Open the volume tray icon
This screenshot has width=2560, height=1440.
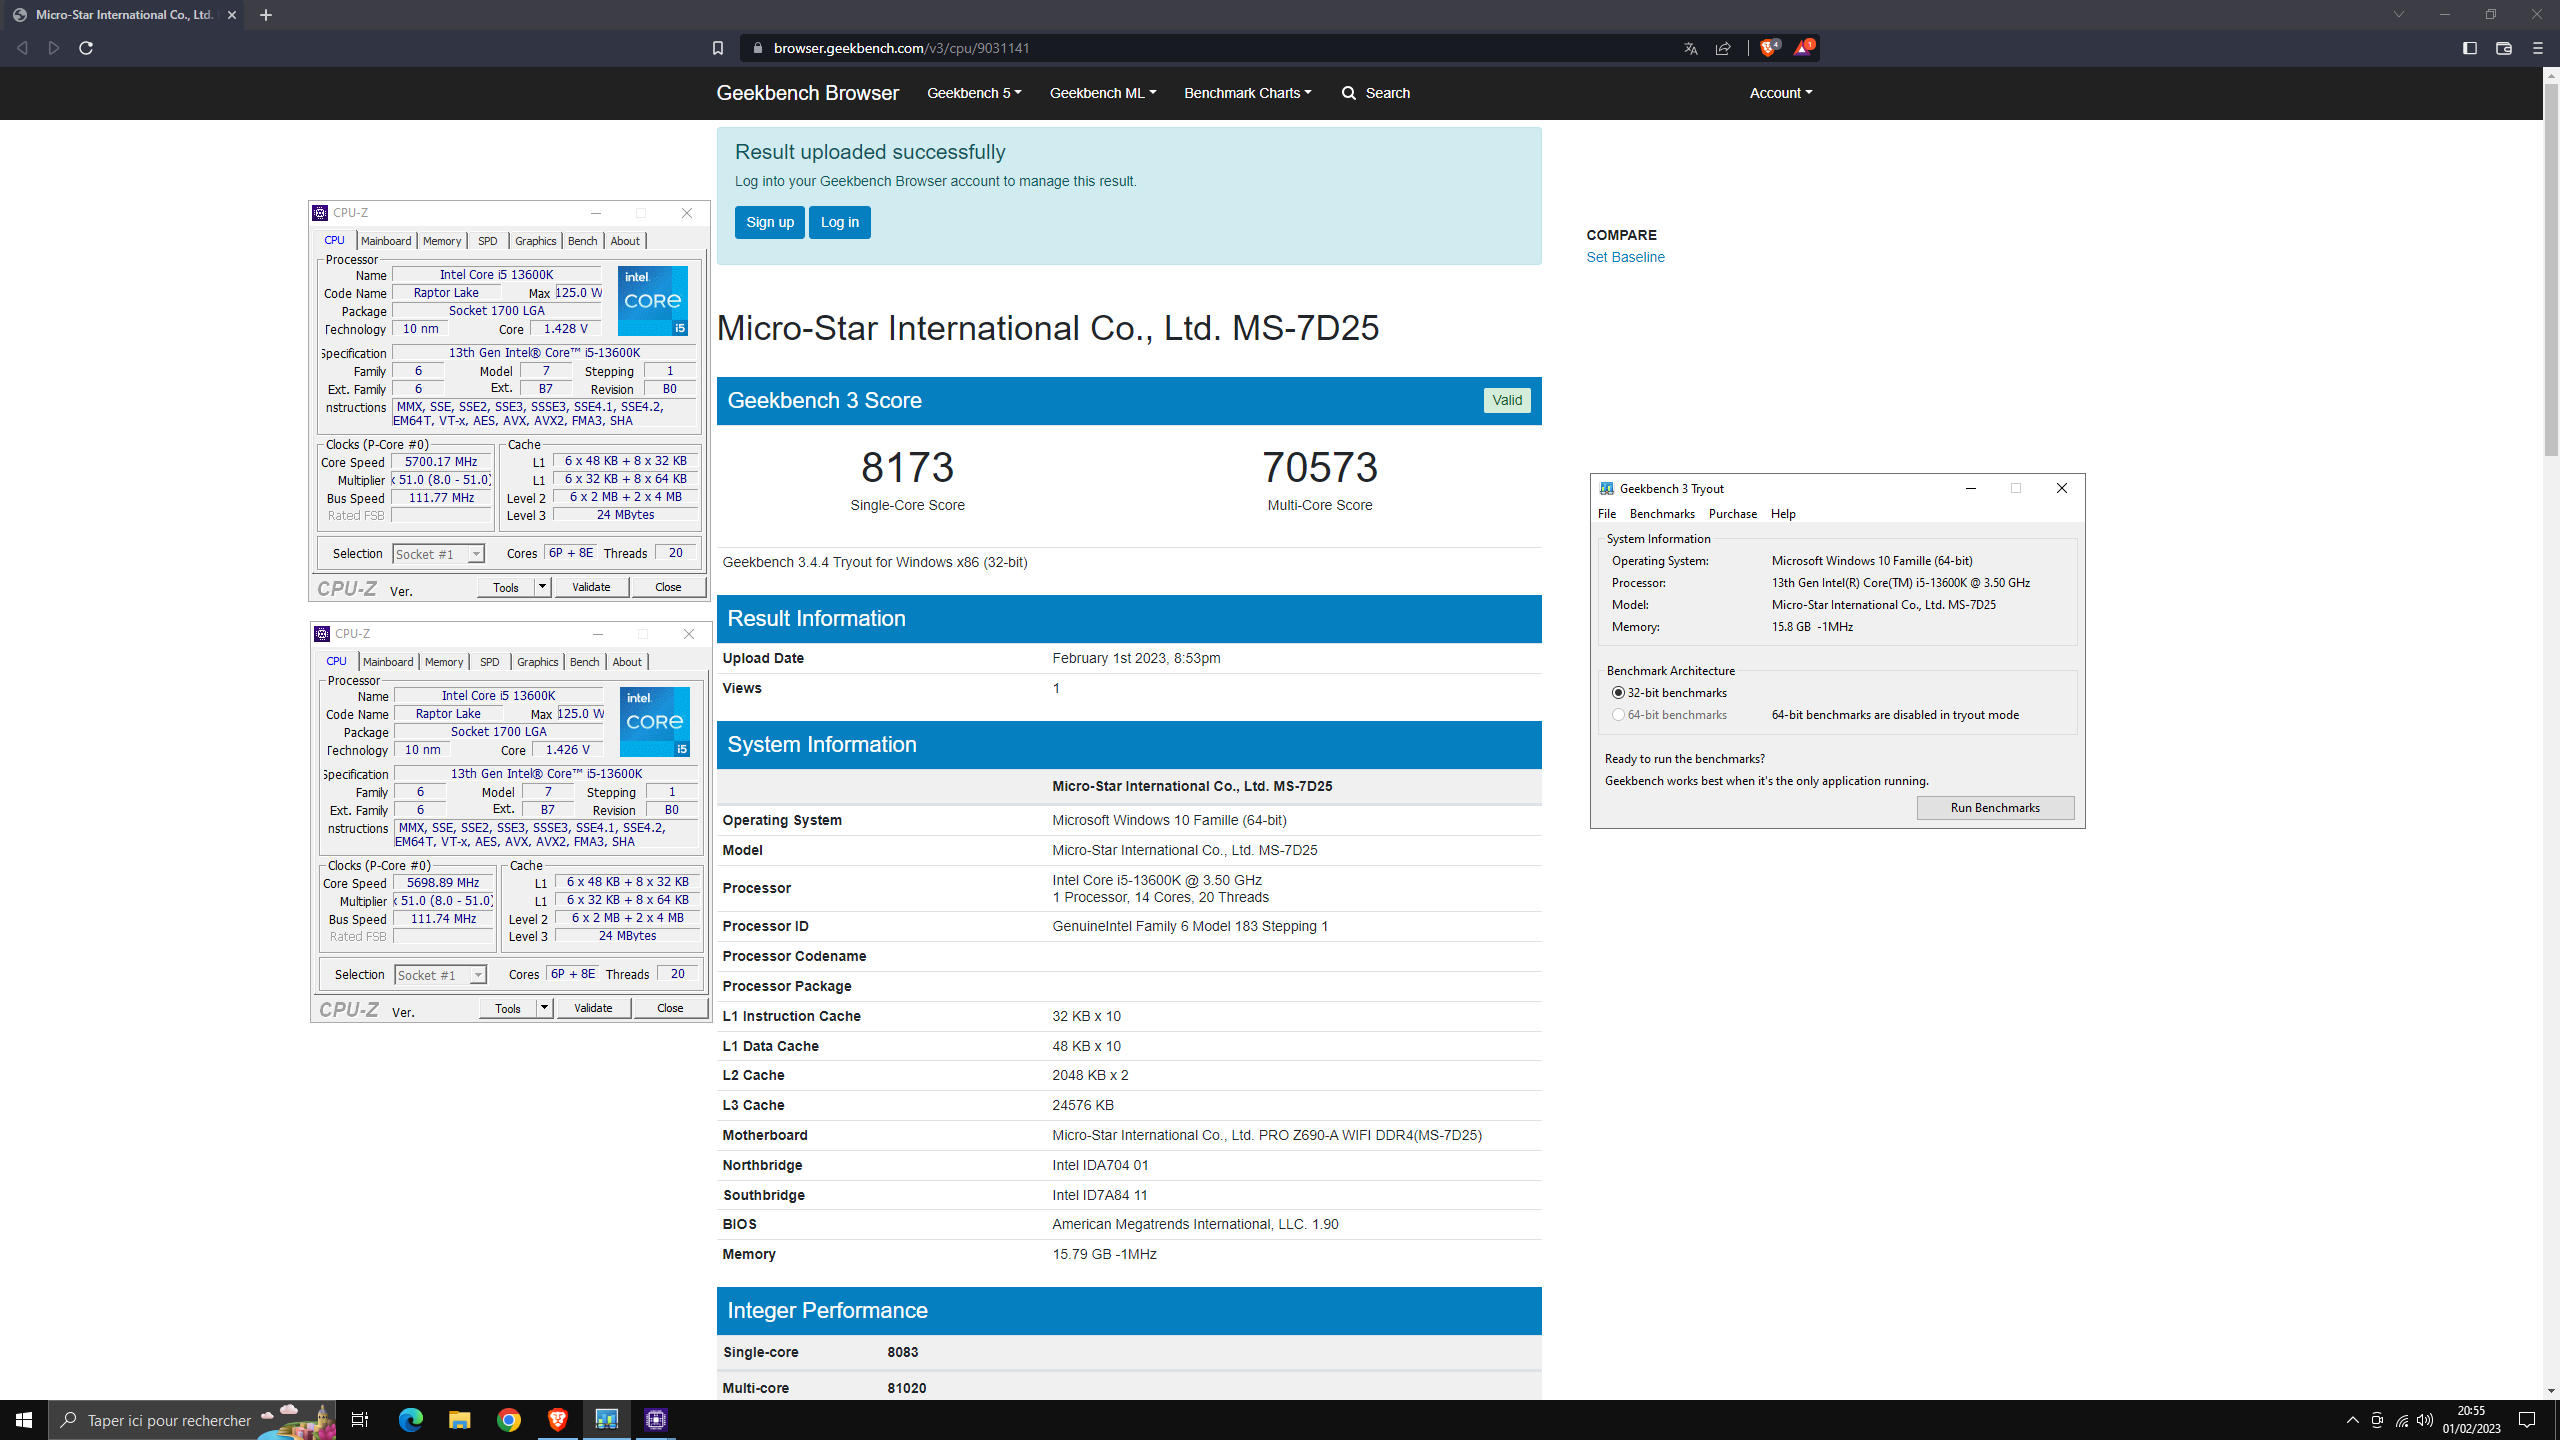2425,1420
